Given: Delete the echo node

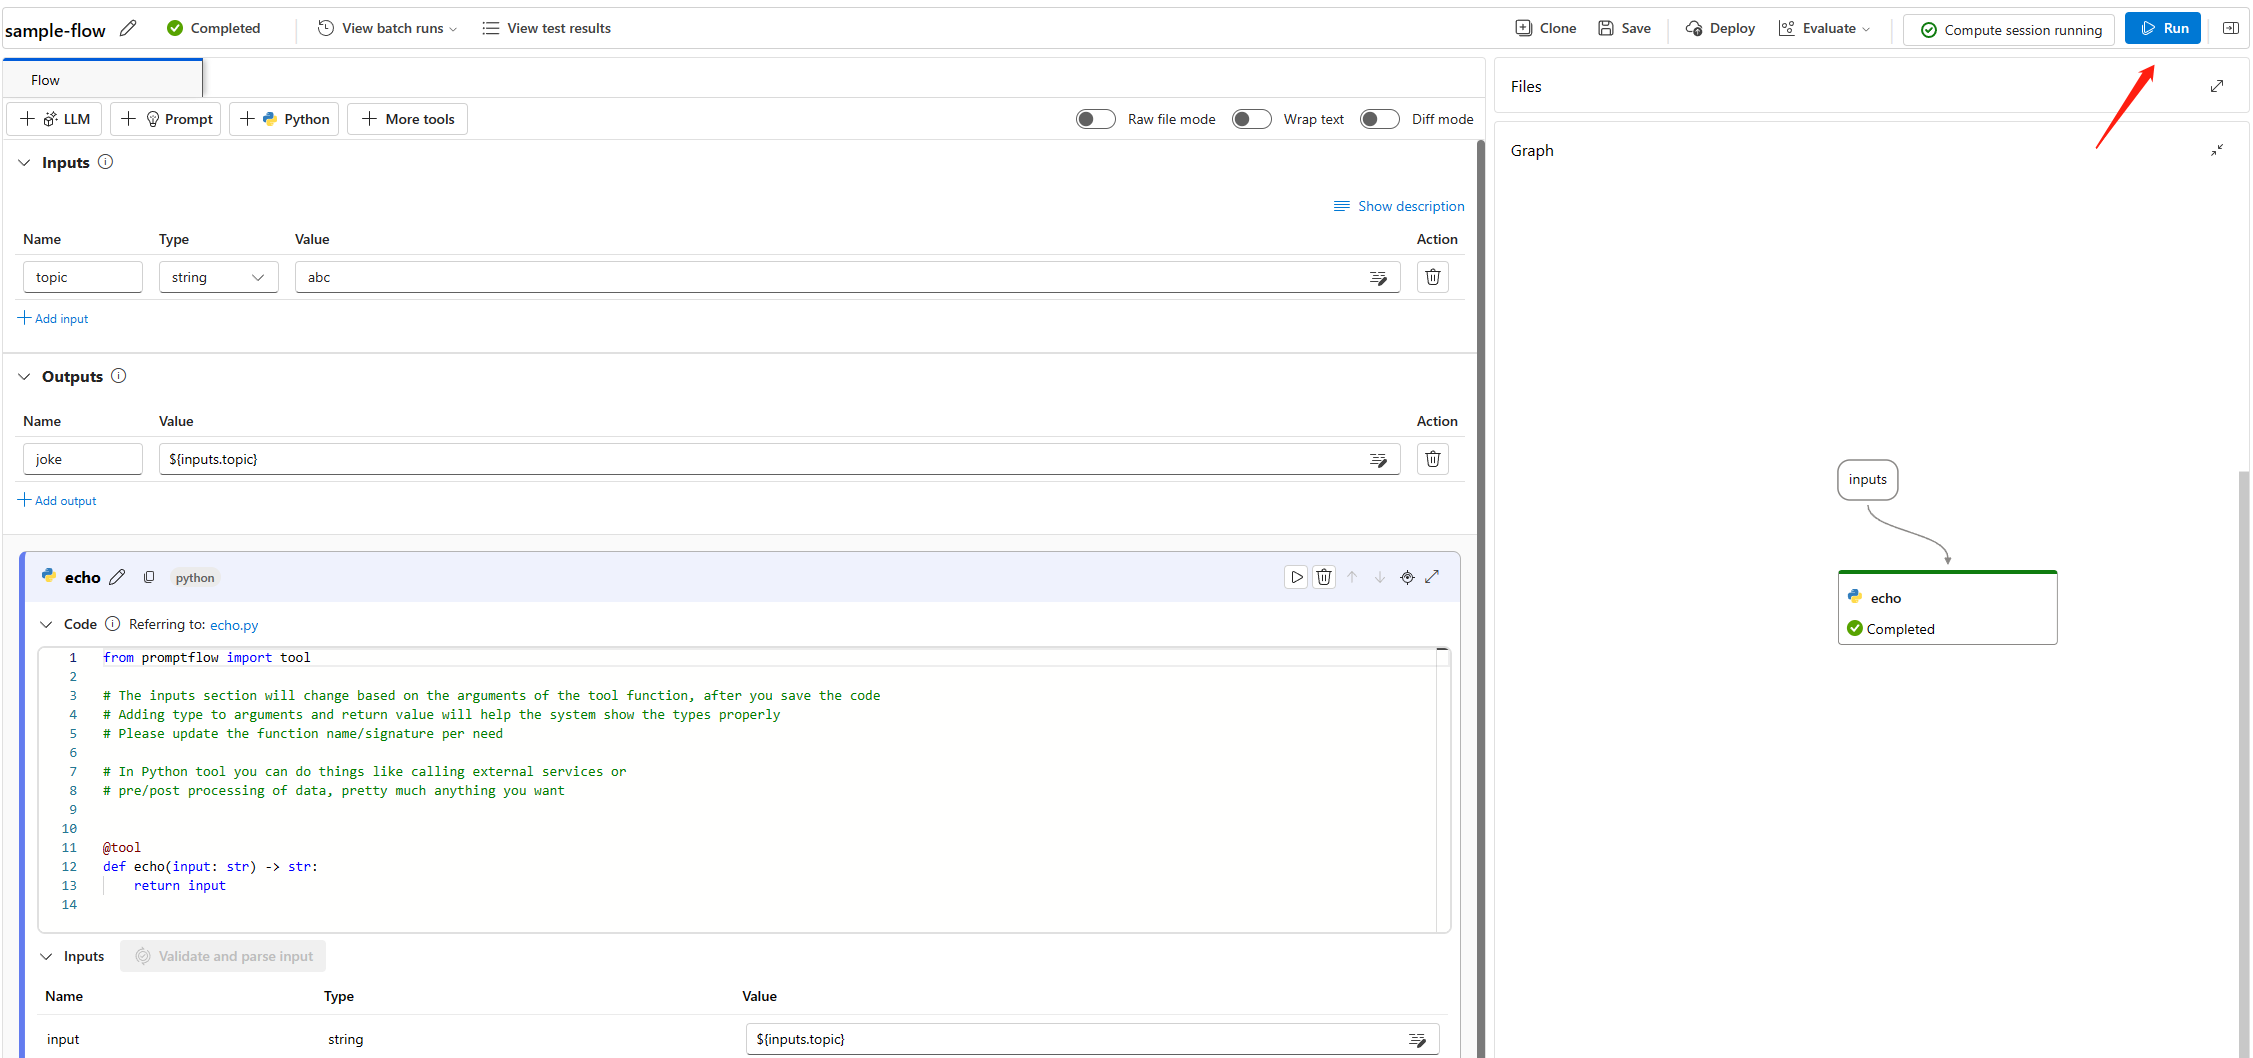Looking at the screenshot, I should point(1324,577).
